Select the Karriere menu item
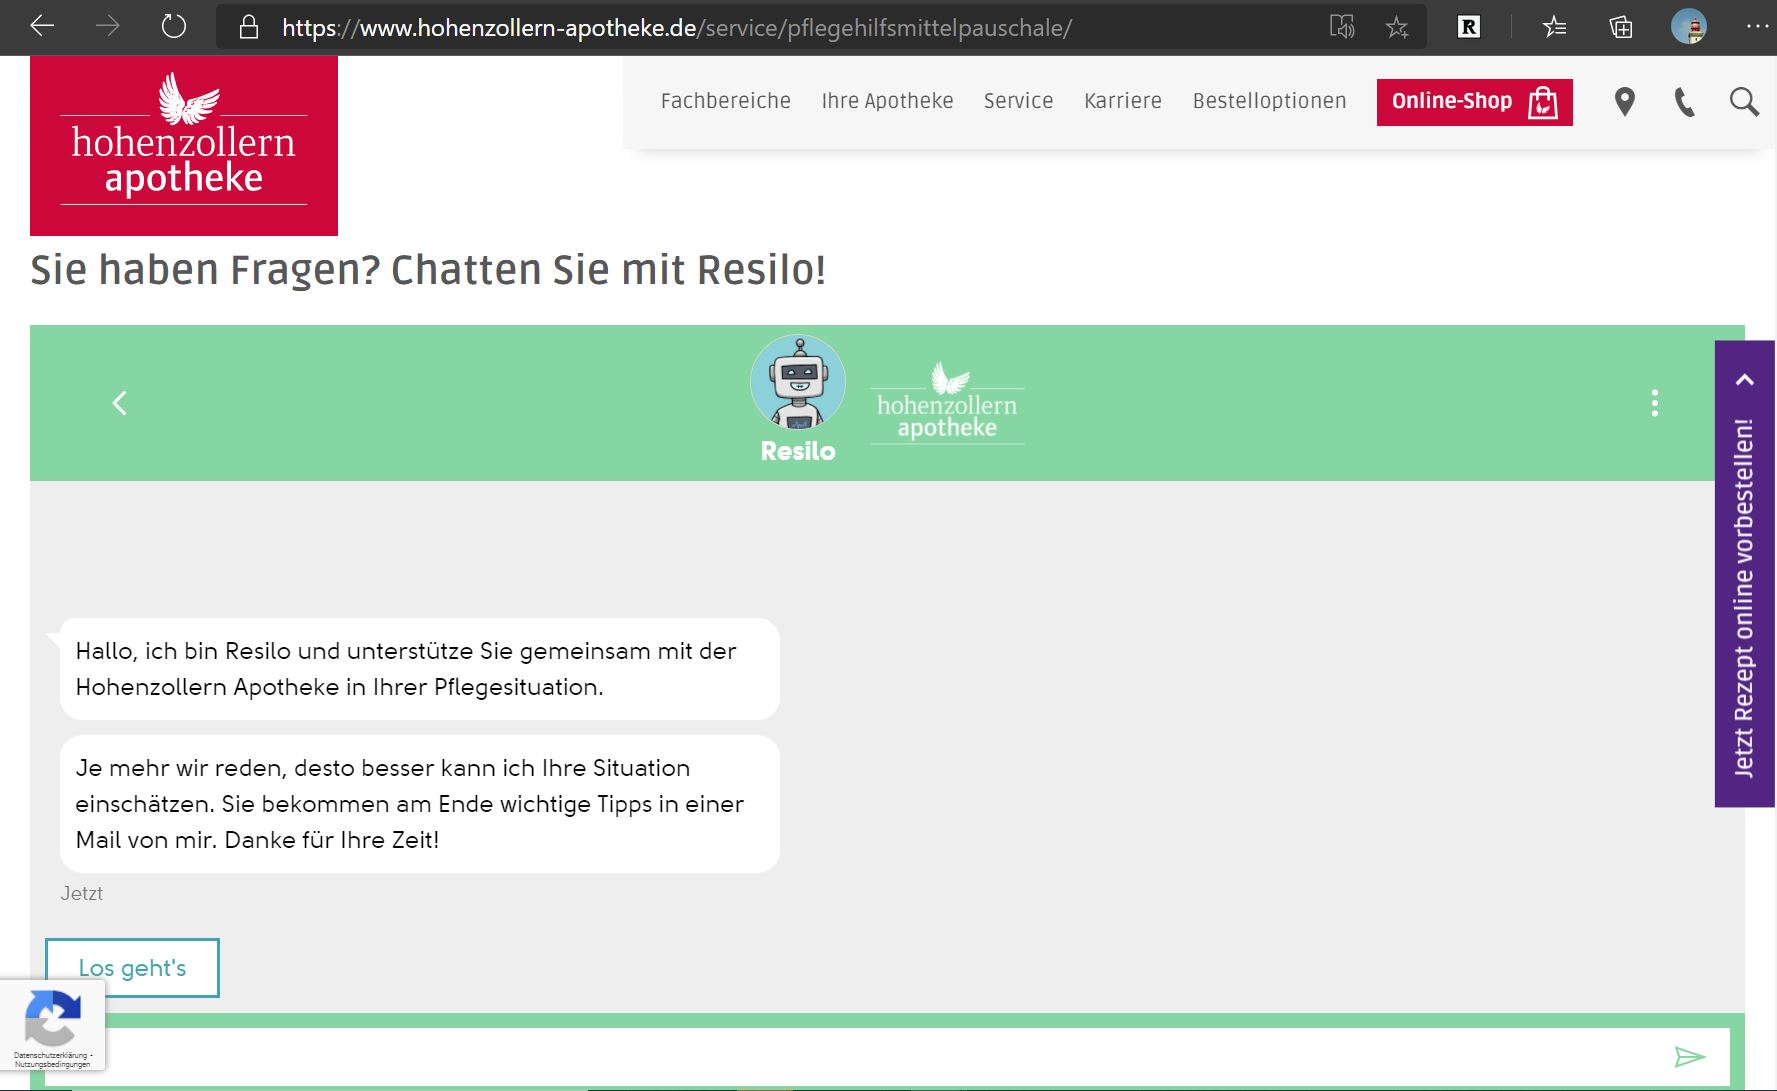The height and width of the screenshot is (1091, 1777). pos(1123,100)
